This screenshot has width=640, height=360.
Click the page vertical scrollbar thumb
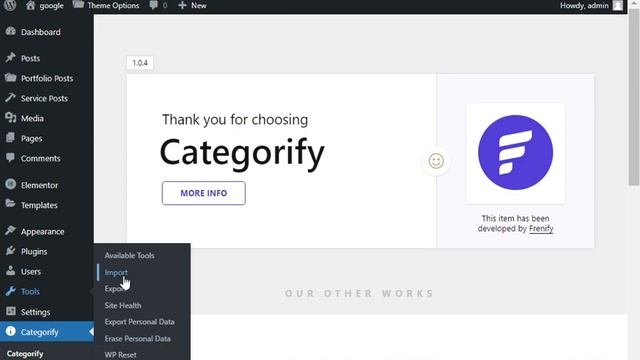tap(634, 97)
